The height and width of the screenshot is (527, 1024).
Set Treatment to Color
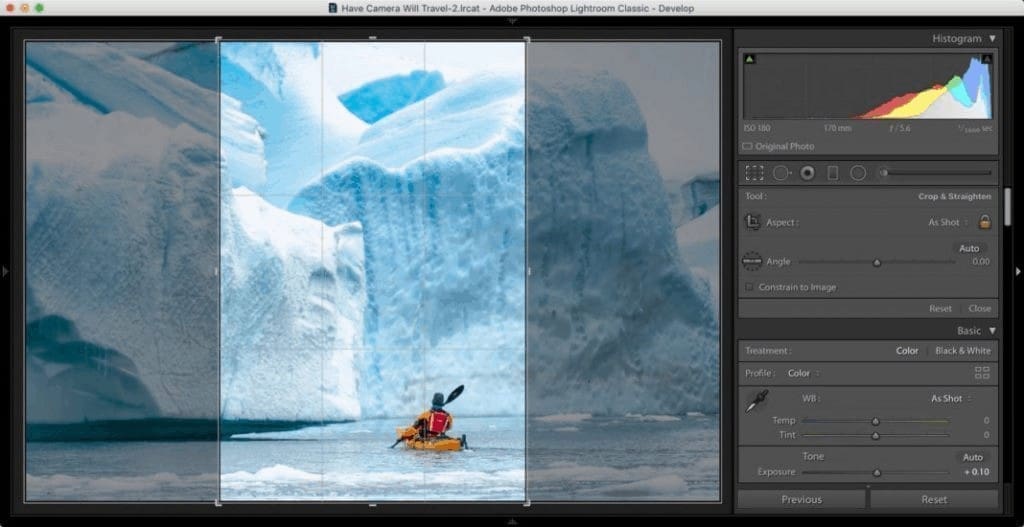(x=906, y=351)
